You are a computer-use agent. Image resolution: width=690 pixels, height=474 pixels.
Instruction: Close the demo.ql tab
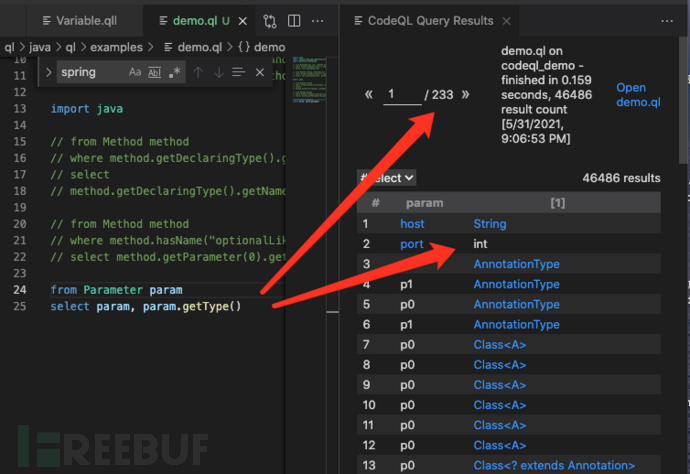242,21
